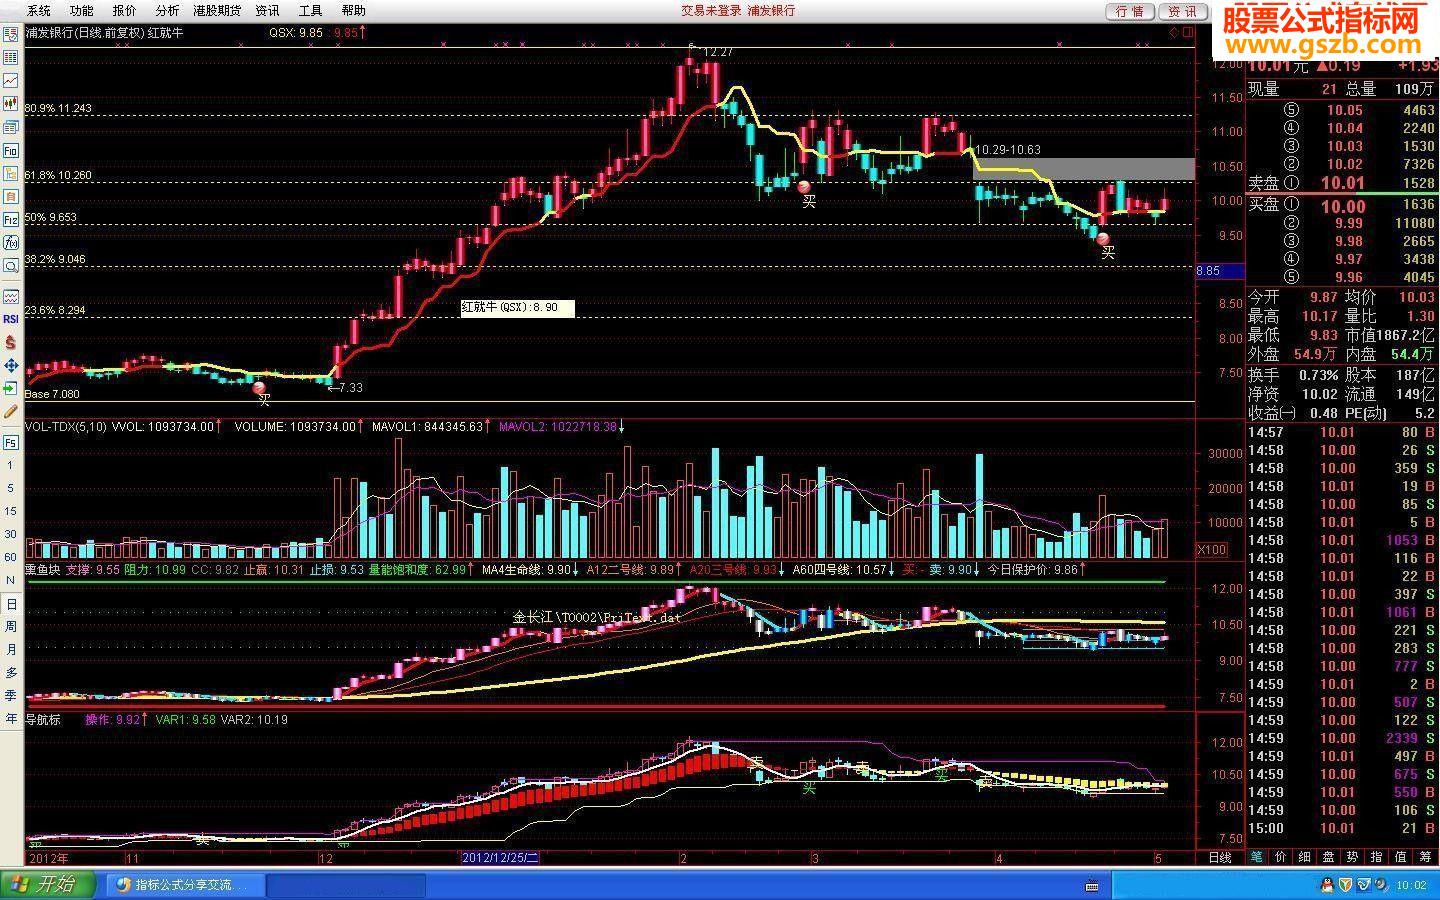Click the multi-window sidebar icon
1440x900 pixels.
(x=11, y=127)
